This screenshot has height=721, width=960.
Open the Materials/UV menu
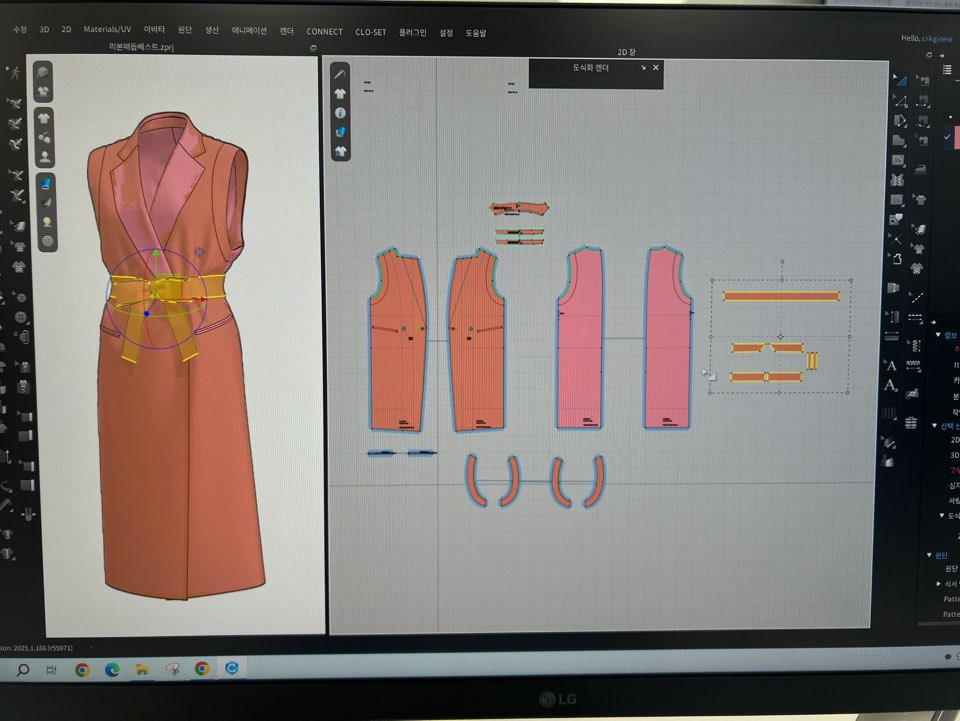coord(107,31)
